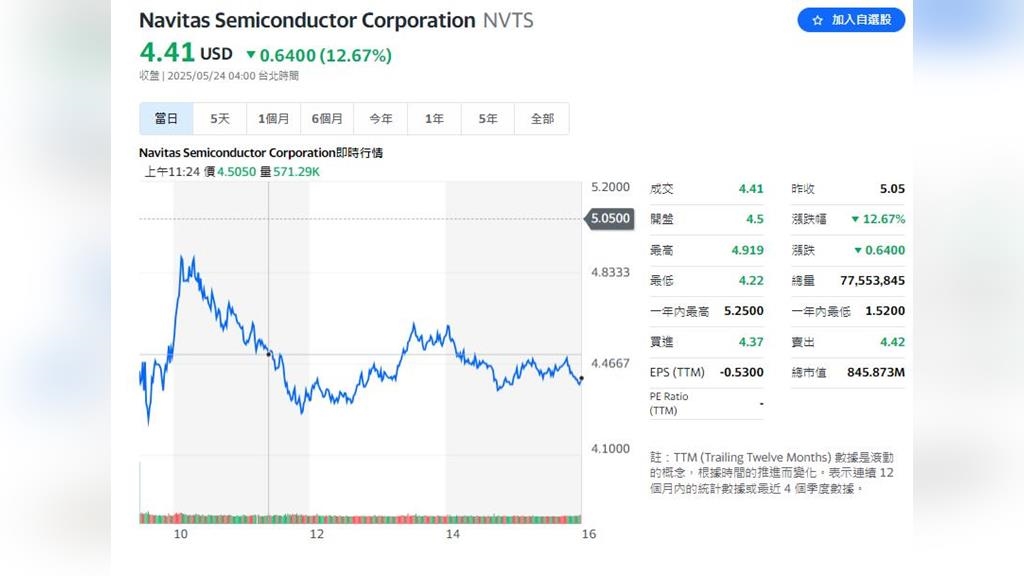Image resolution: width=1024 pixels, height=576 pixels.
Task: Click the Navitas Semiconductor Corporation title
Action: click(x=307, y=20)
